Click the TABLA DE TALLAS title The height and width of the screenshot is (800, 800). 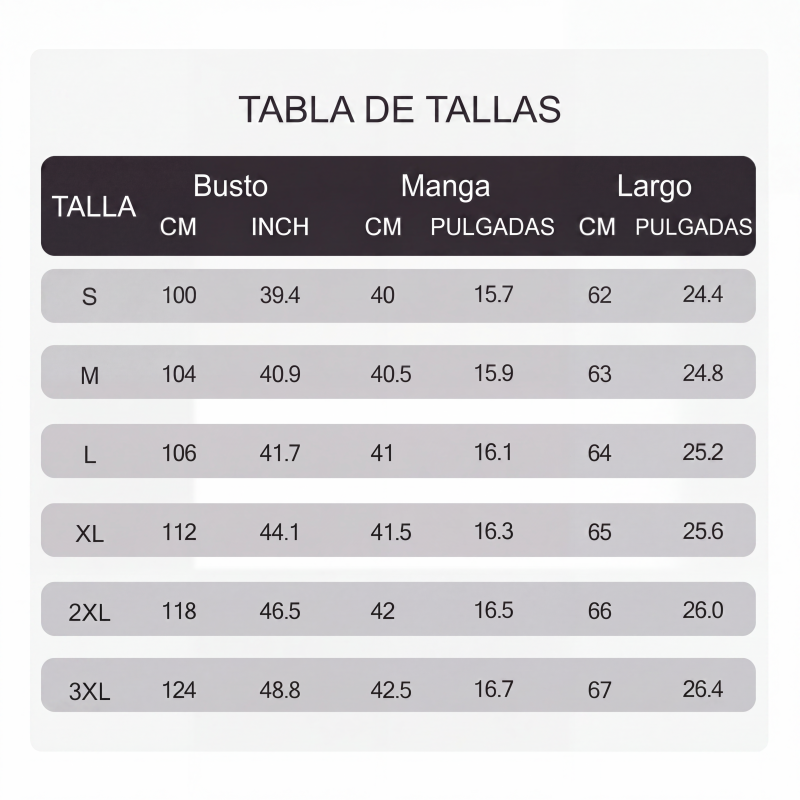tap(399, 109)
